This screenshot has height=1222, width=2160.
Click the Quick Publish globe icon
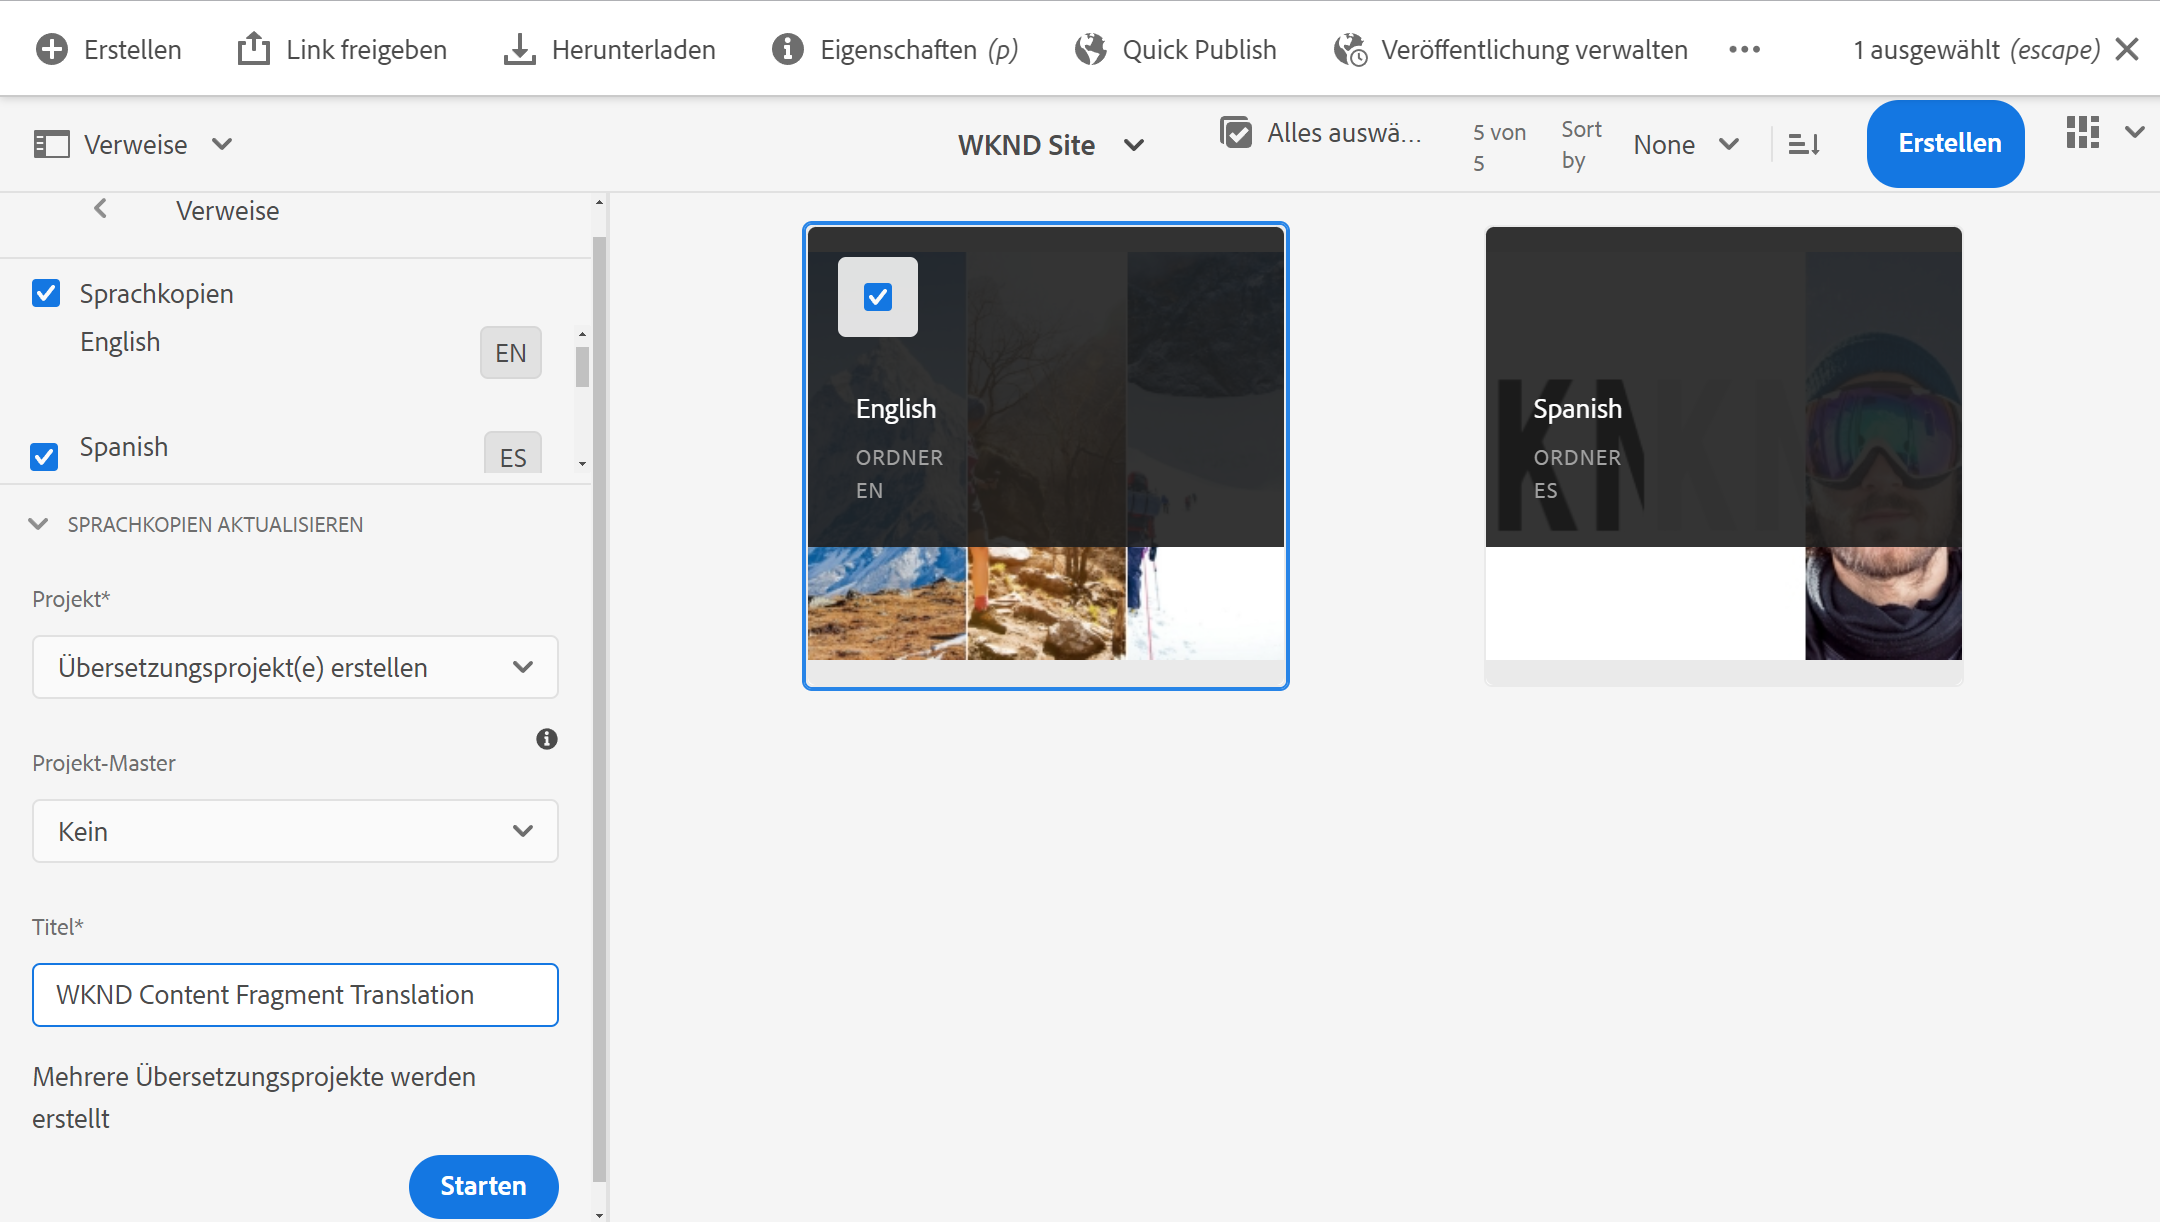pos(1091,49)
